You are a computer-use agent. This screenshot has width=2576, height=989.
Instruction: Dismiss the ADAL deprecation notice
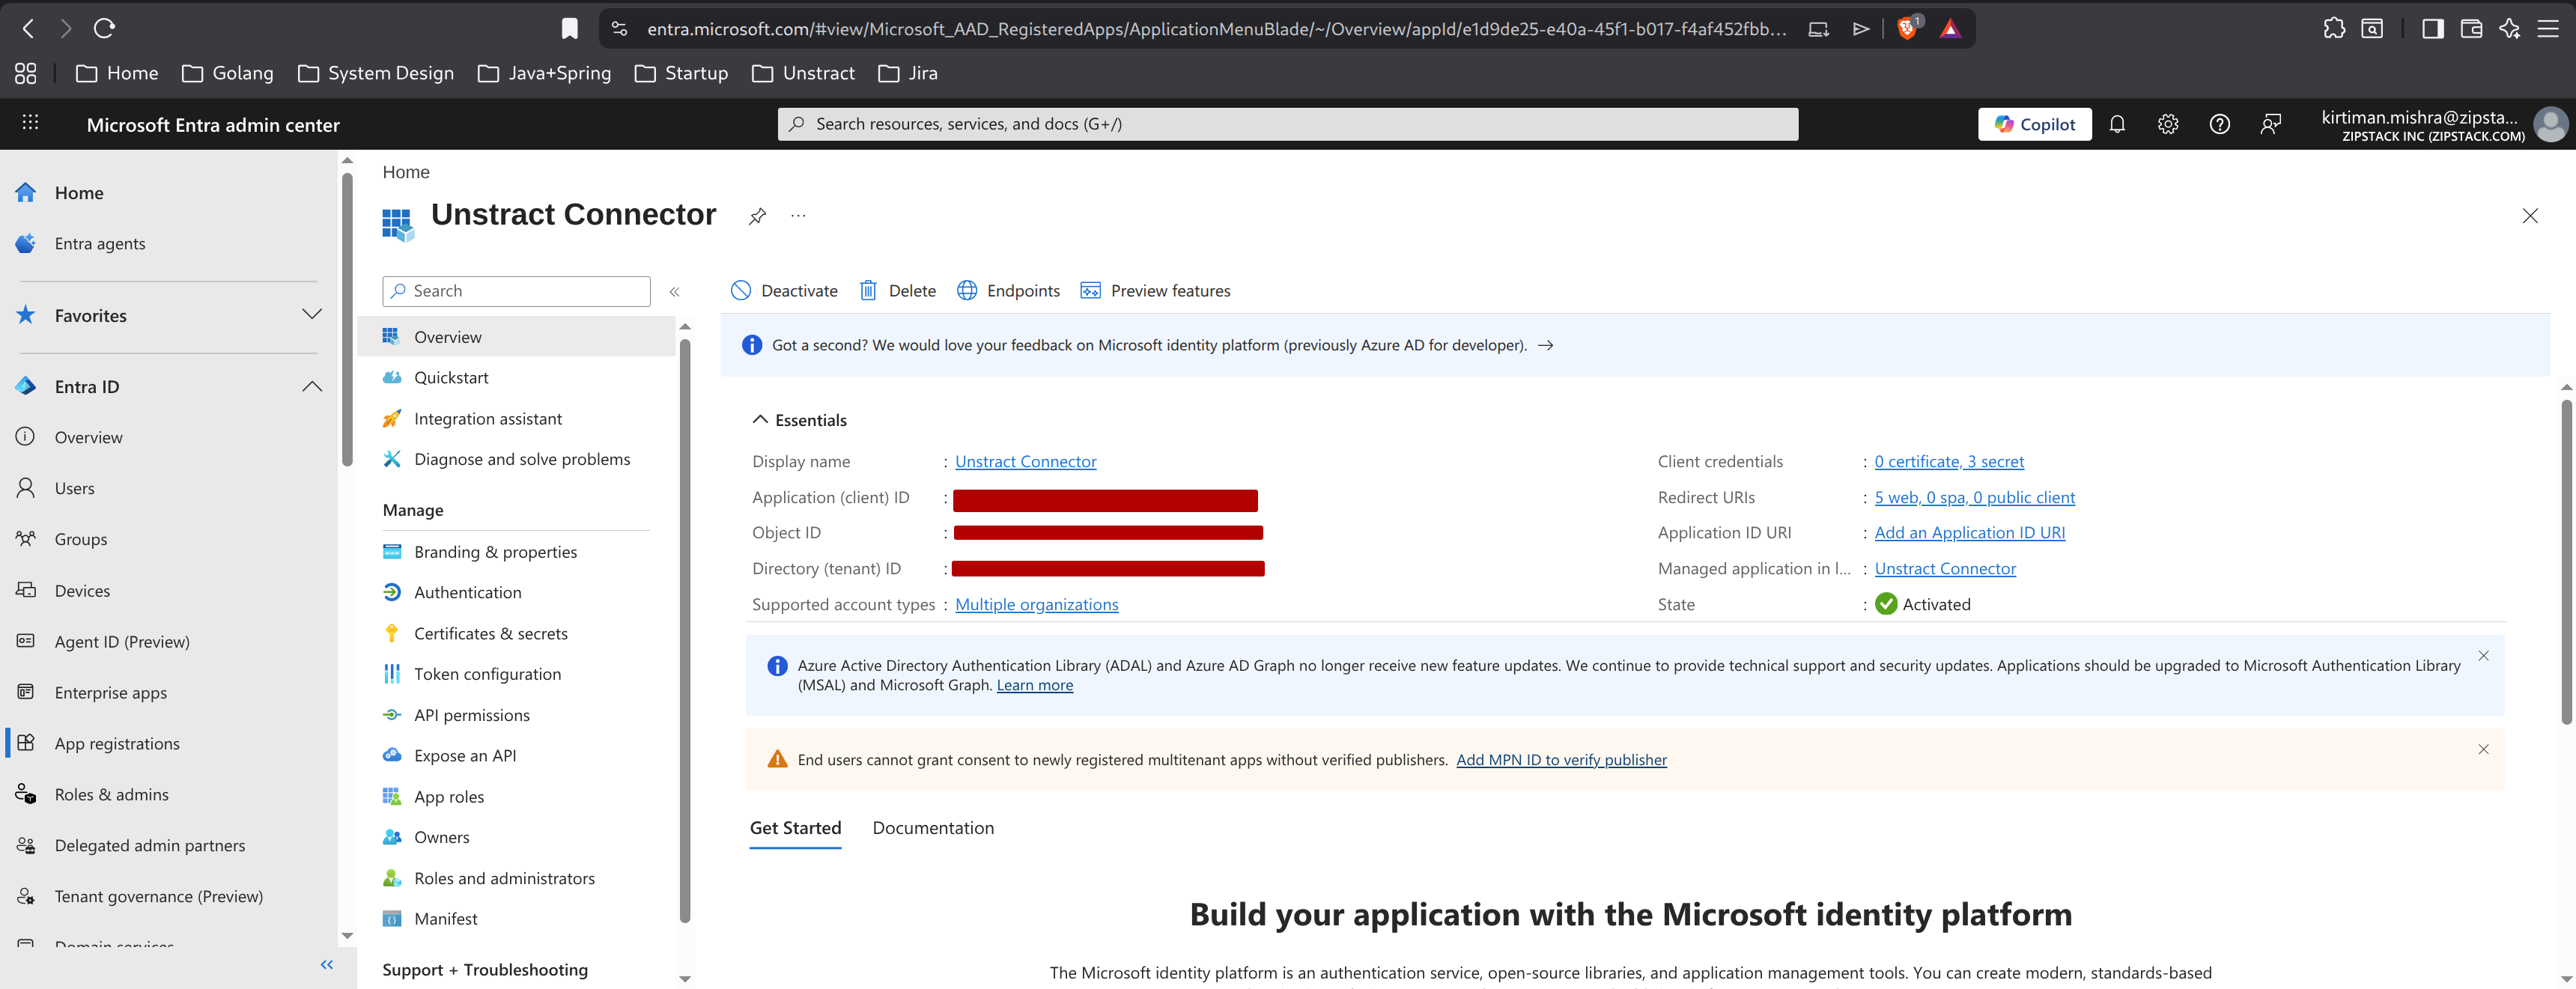(x=2484, y=656)
